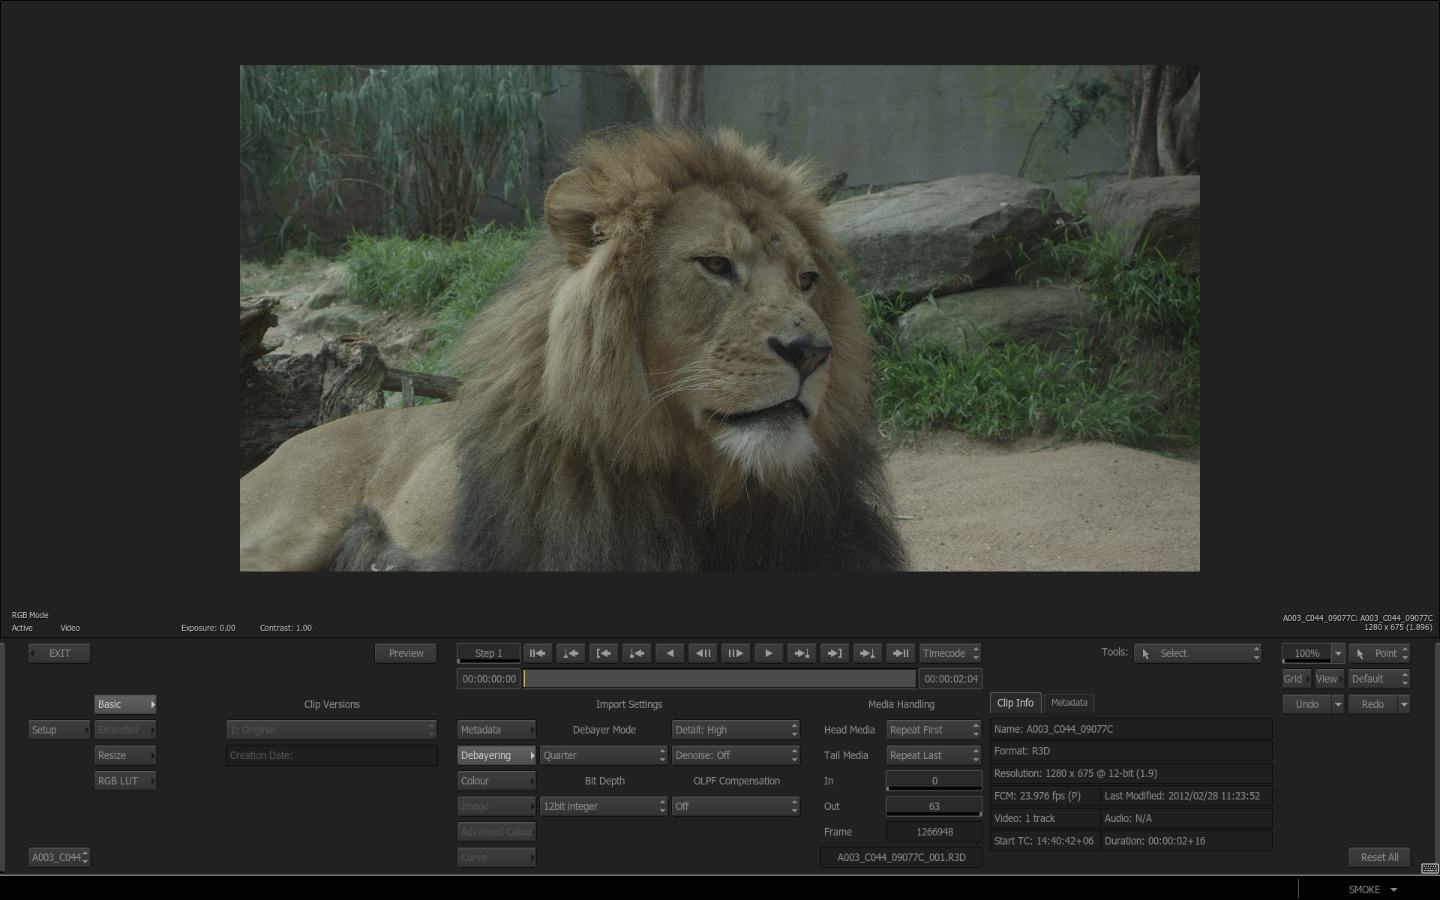The width and height of the screenshot is (1440, 900).
Task: Toggle the RGB LUT button
Action: point(125,781)
